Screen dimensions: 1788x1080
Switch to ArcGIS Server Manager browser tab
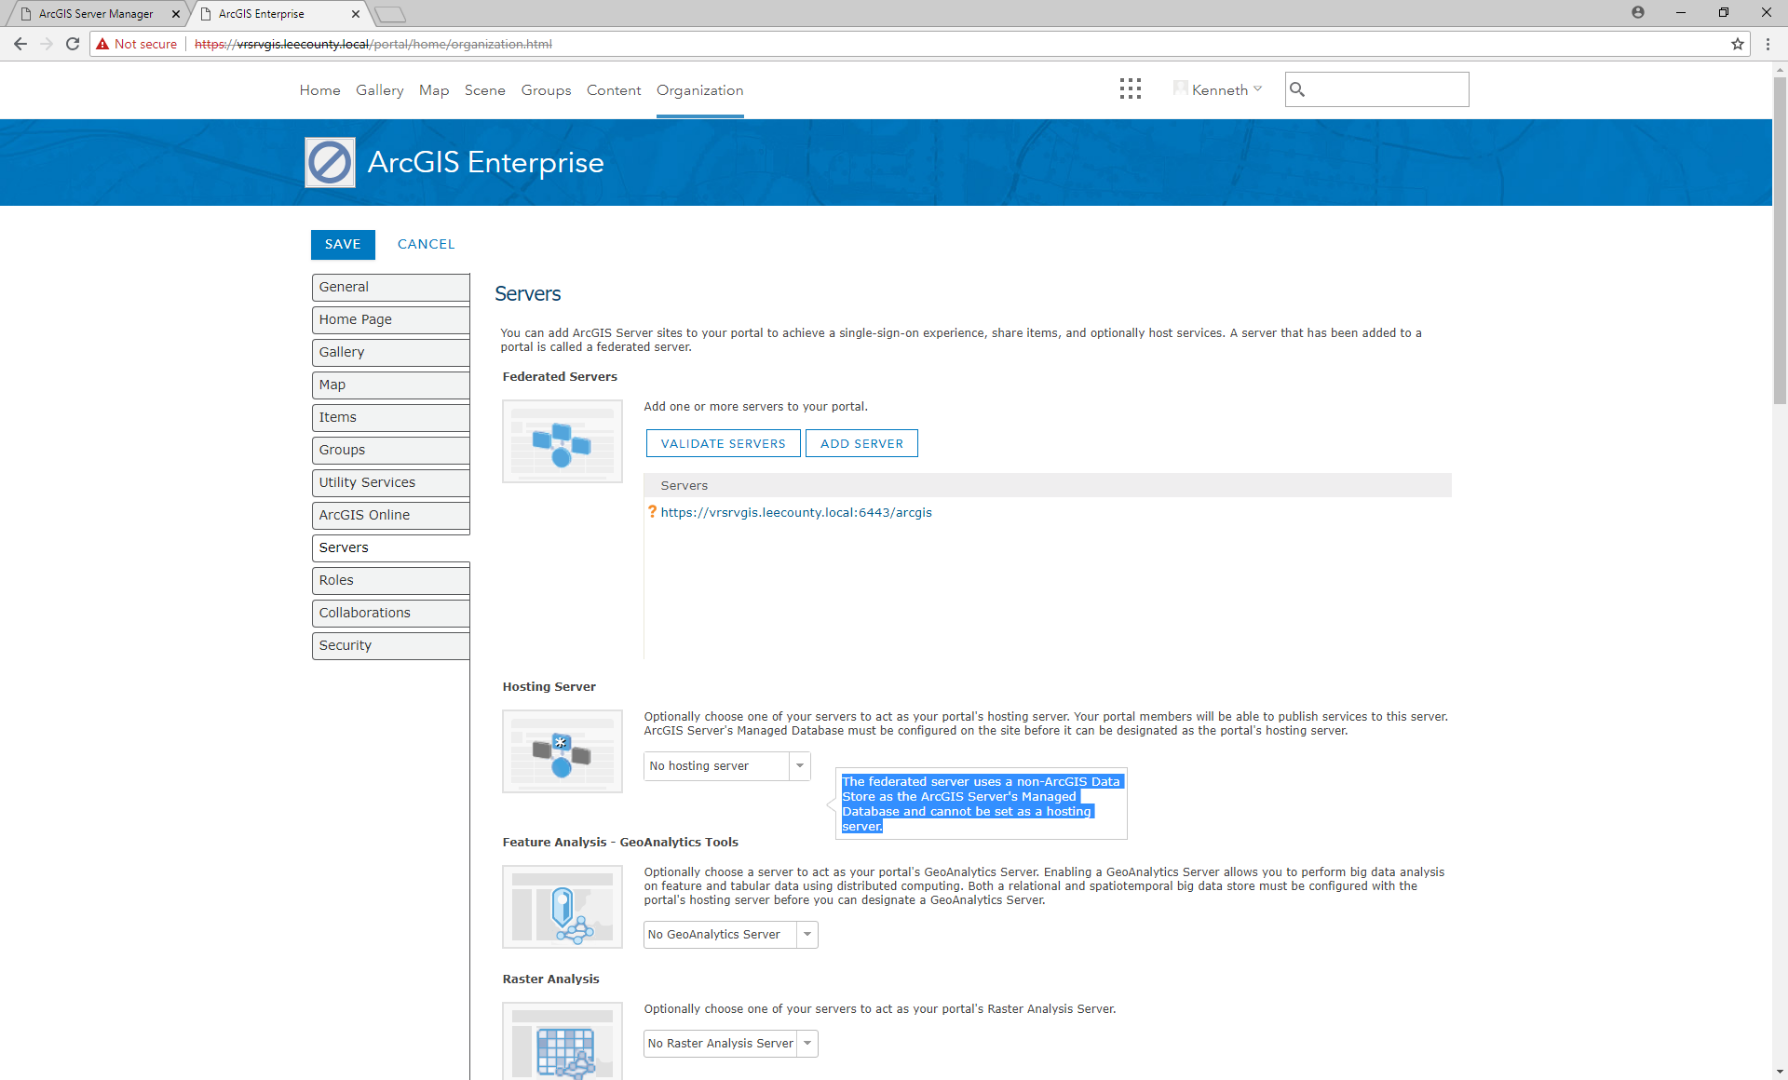(x=96, y=14)
